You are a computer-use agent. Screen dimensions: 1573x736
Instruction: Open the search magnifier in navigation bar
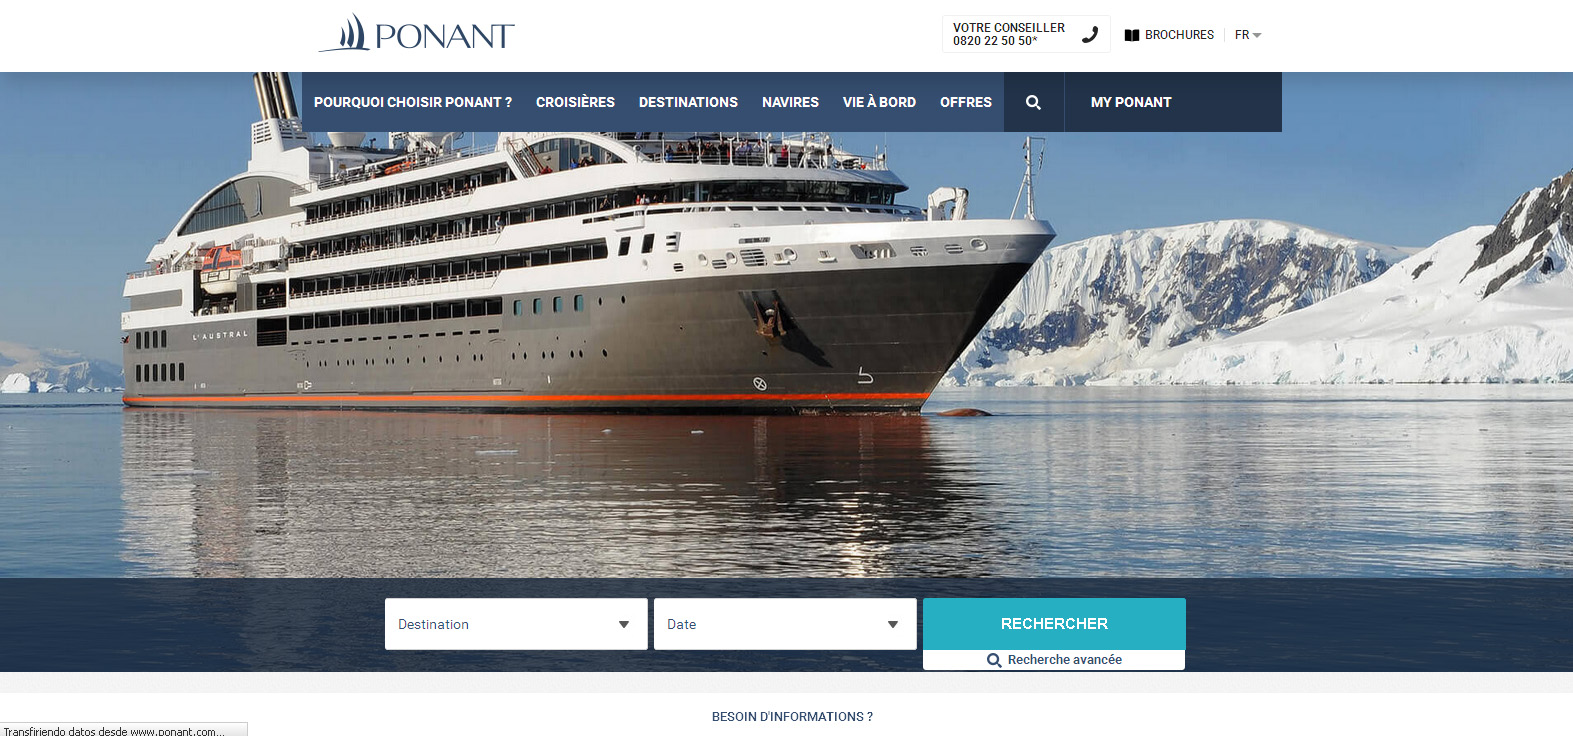coord(1034,102)
